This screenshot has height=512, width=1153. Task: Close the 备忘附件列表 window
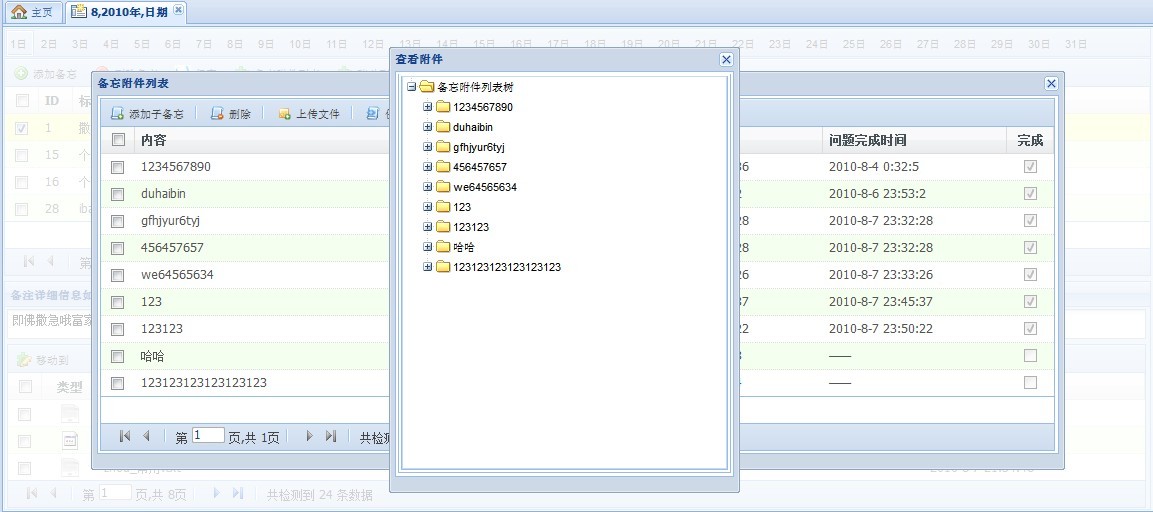[x=1051, y=84]
